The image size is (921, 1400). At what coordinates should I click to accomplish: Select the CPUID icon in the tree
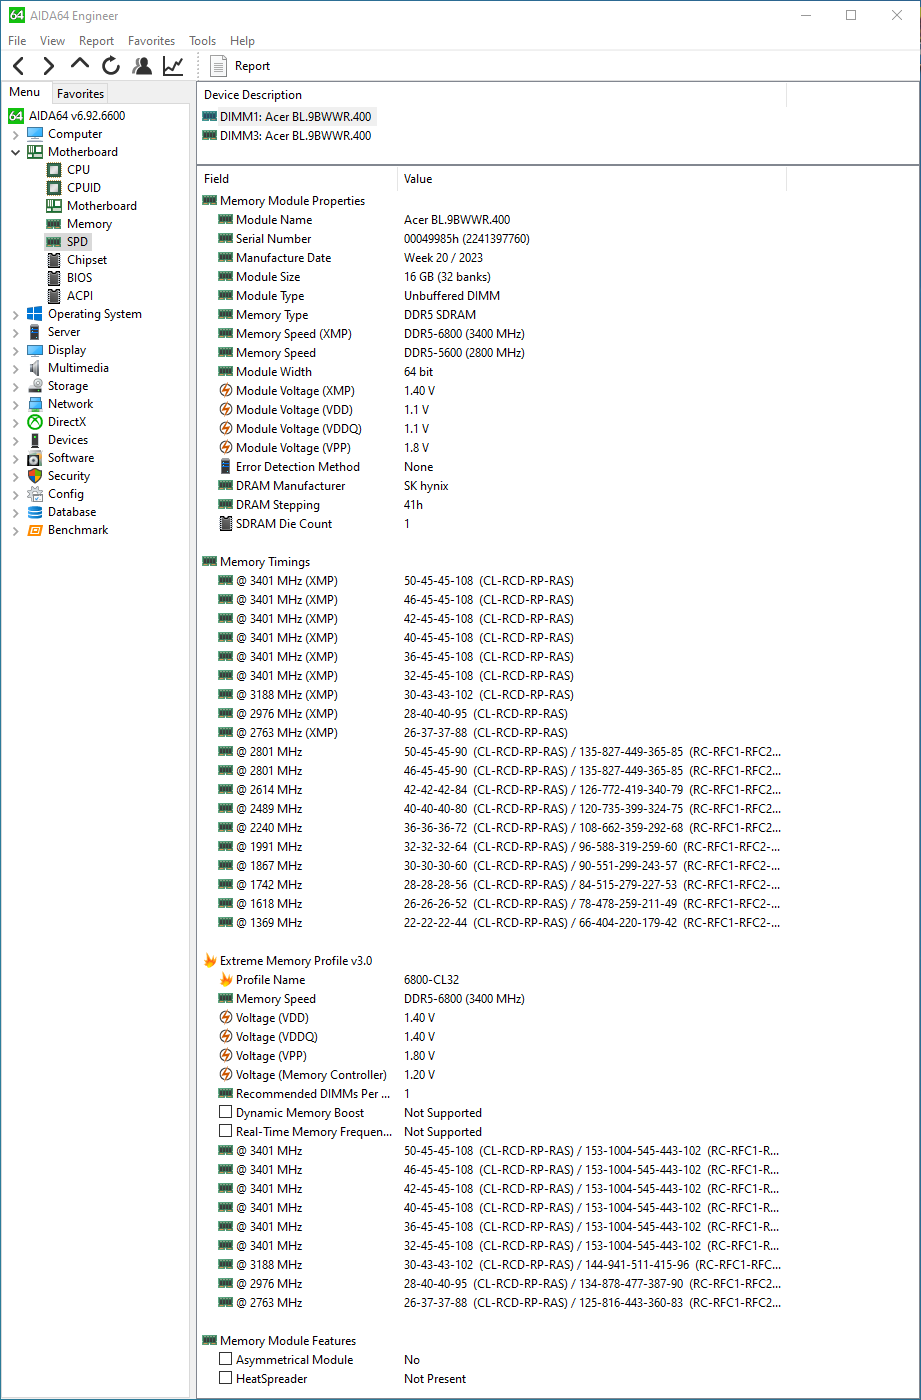click(x=55, y=188)
